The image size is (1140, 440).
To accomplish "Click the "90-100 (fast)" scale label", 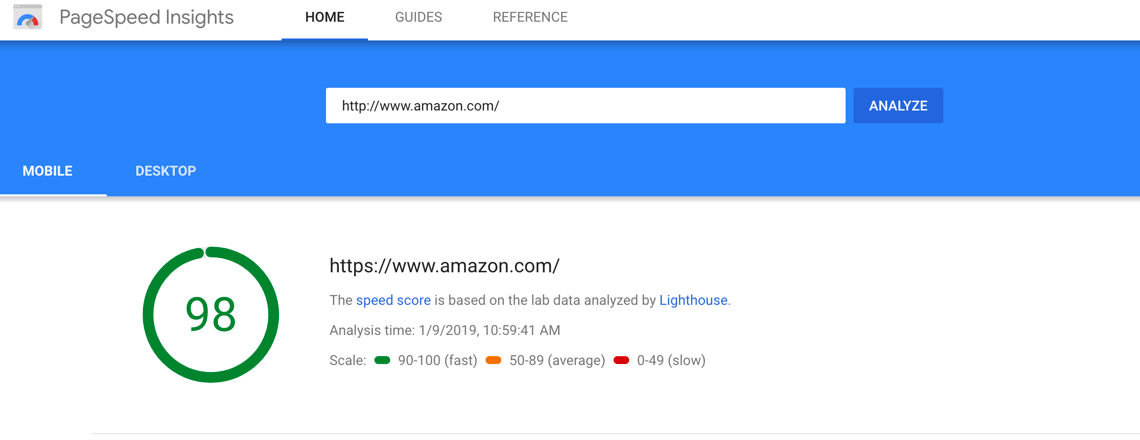I will 435,360.
